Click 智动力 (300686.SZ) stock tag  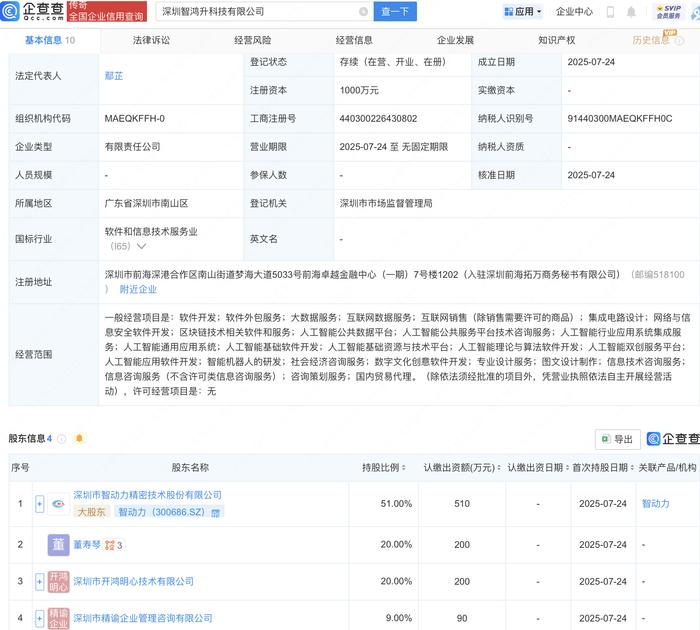point(169,512)
